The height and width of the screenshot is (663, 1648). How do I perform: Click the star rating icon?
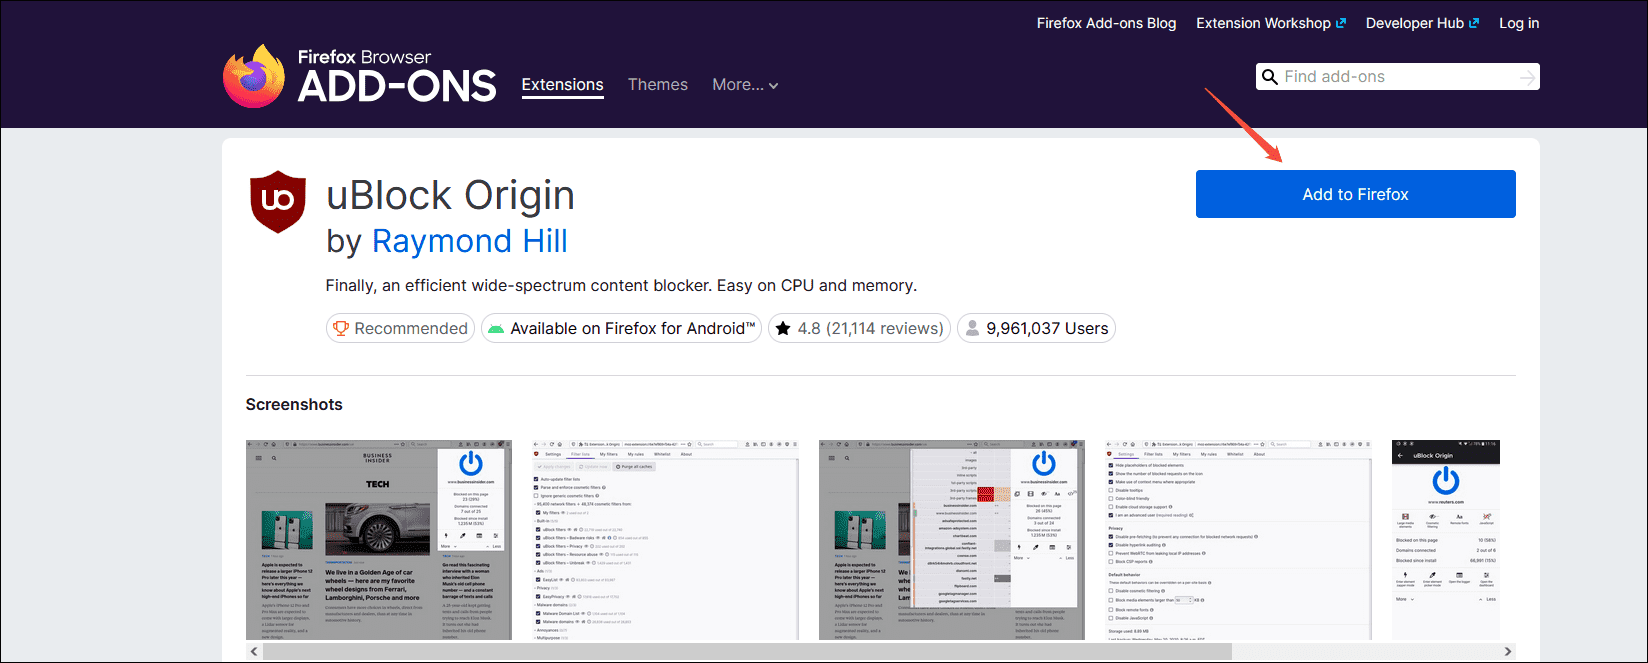pos(783,328)
